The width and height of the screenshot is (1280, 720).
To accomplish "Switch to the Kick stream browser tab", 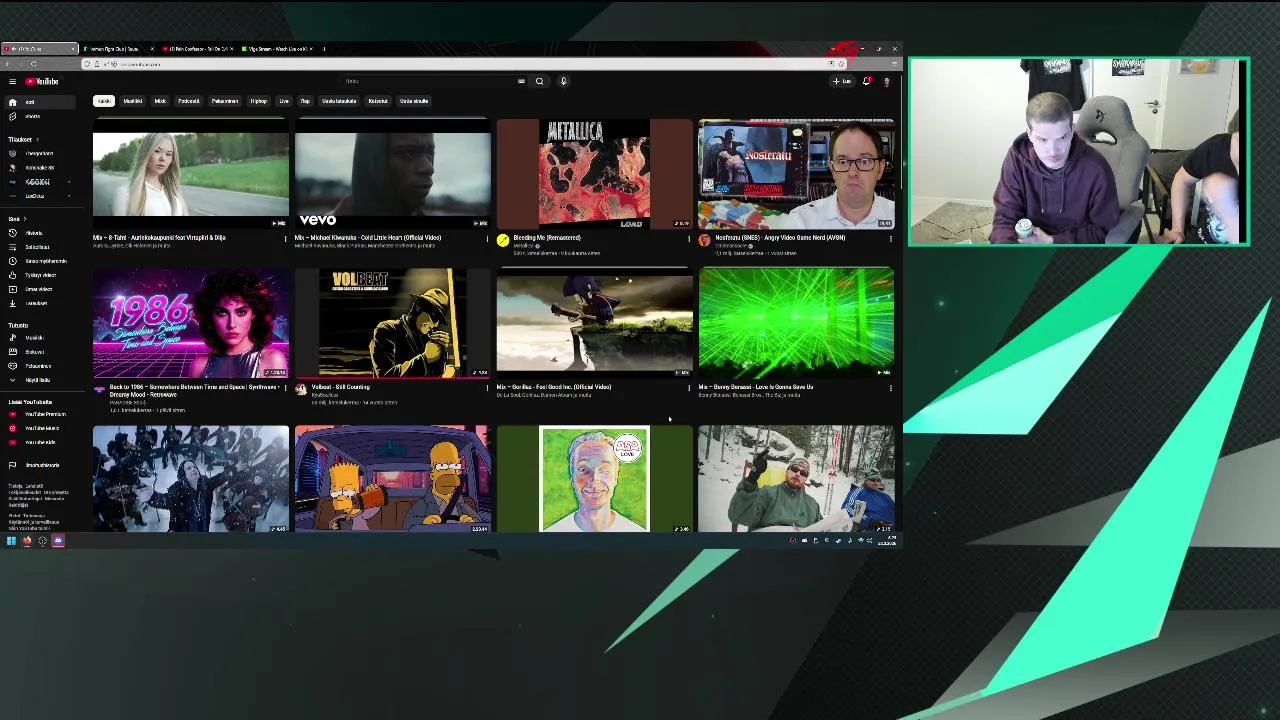I will (278, 49).
